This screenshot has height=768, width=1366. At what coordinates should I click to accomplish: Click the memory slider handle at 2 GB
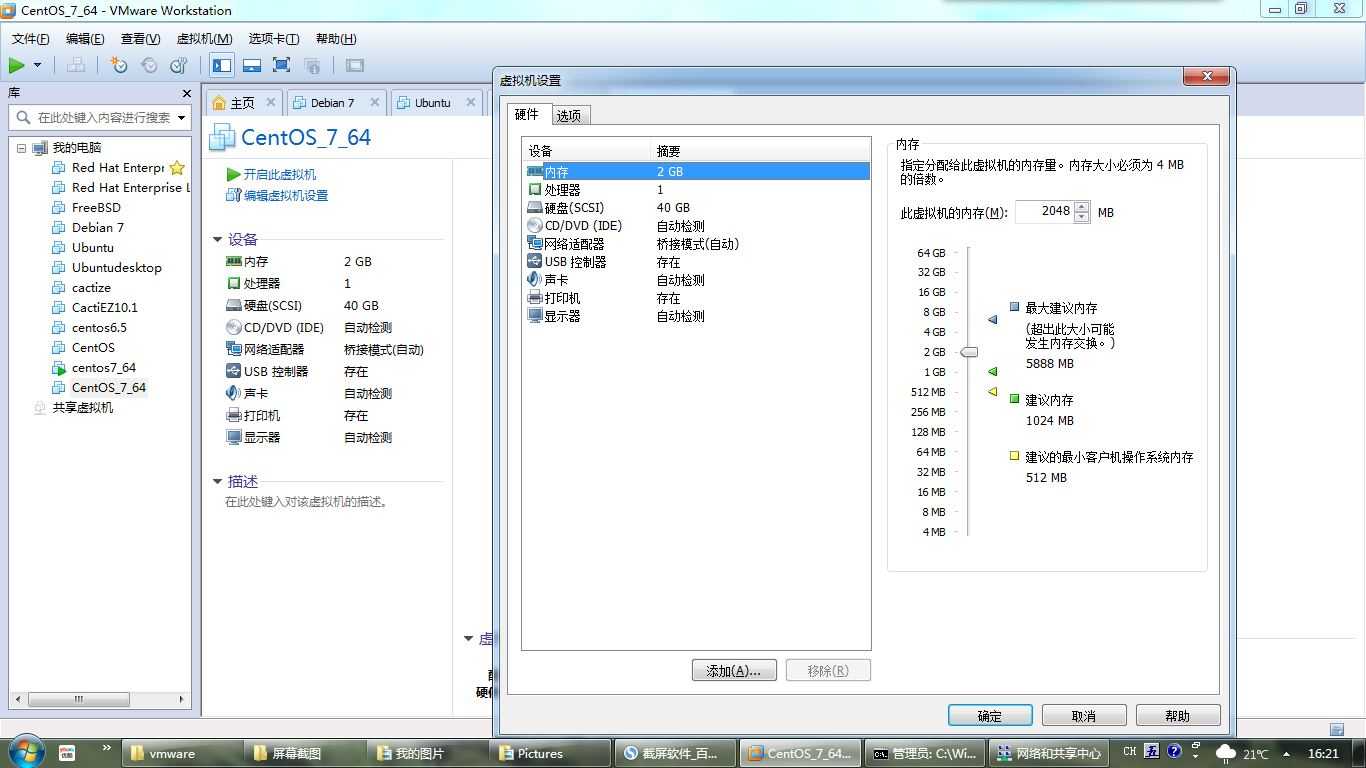click(969, 352)
